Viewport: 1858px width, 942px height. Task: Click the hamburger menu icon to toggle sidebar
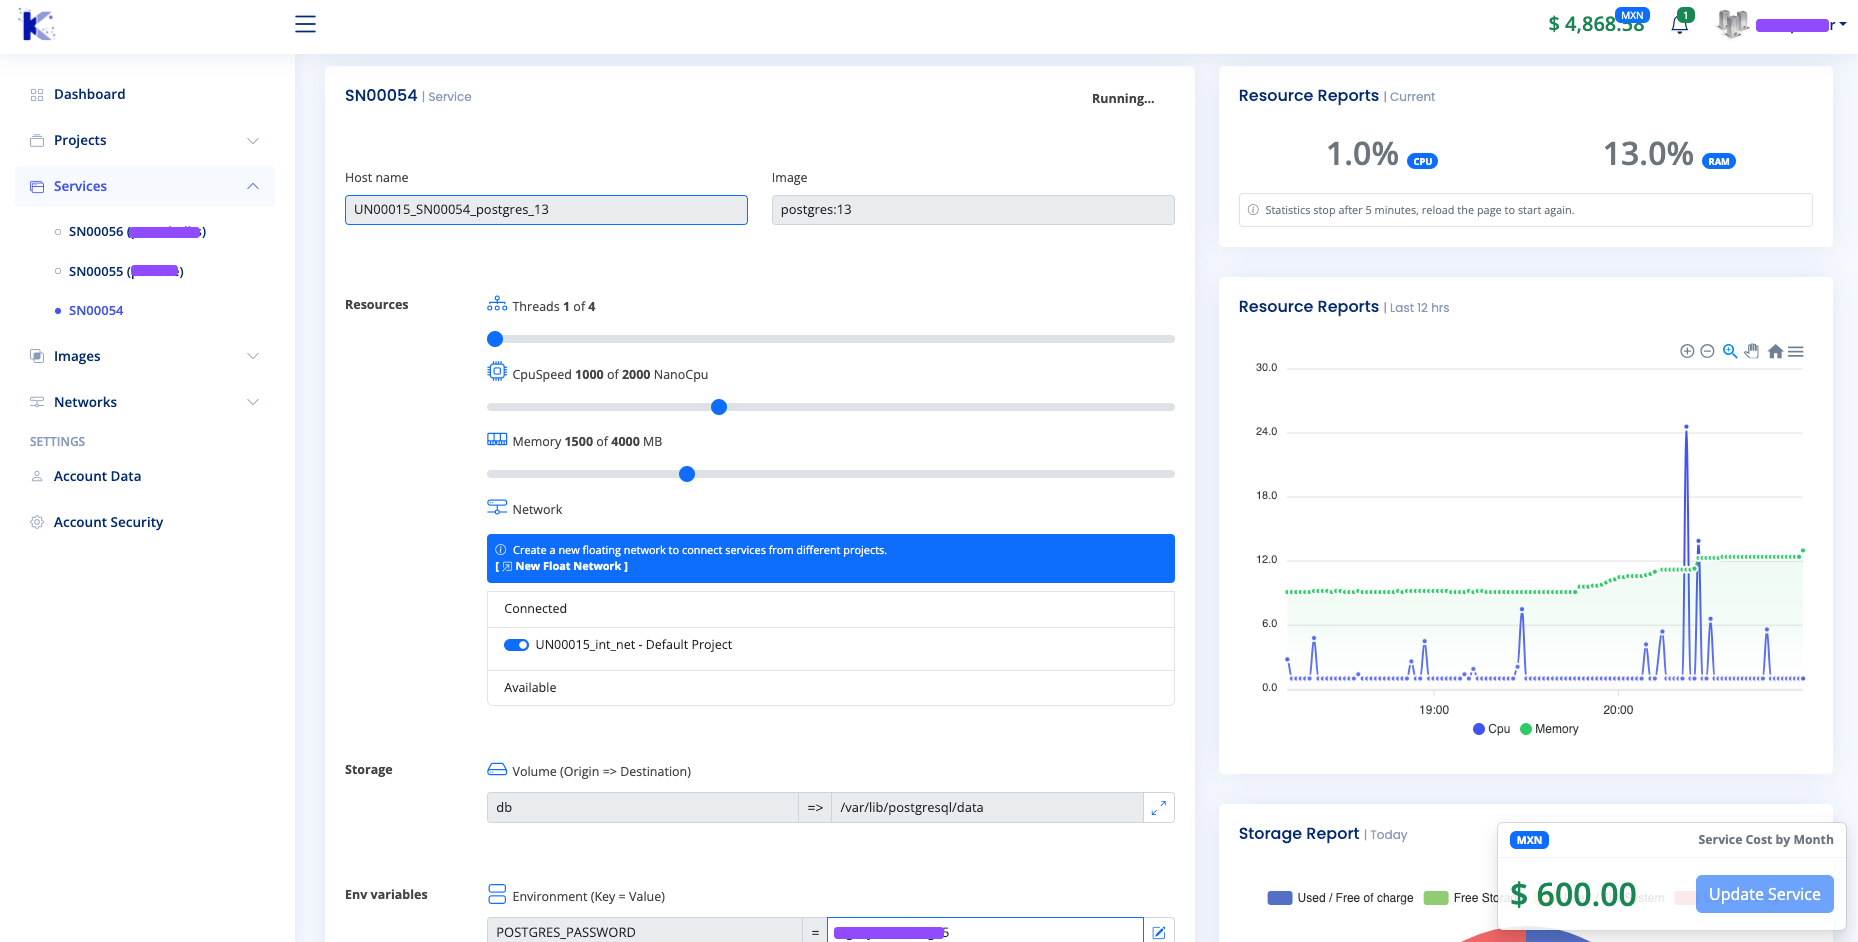pyautogui.click(x=305, y=24)
